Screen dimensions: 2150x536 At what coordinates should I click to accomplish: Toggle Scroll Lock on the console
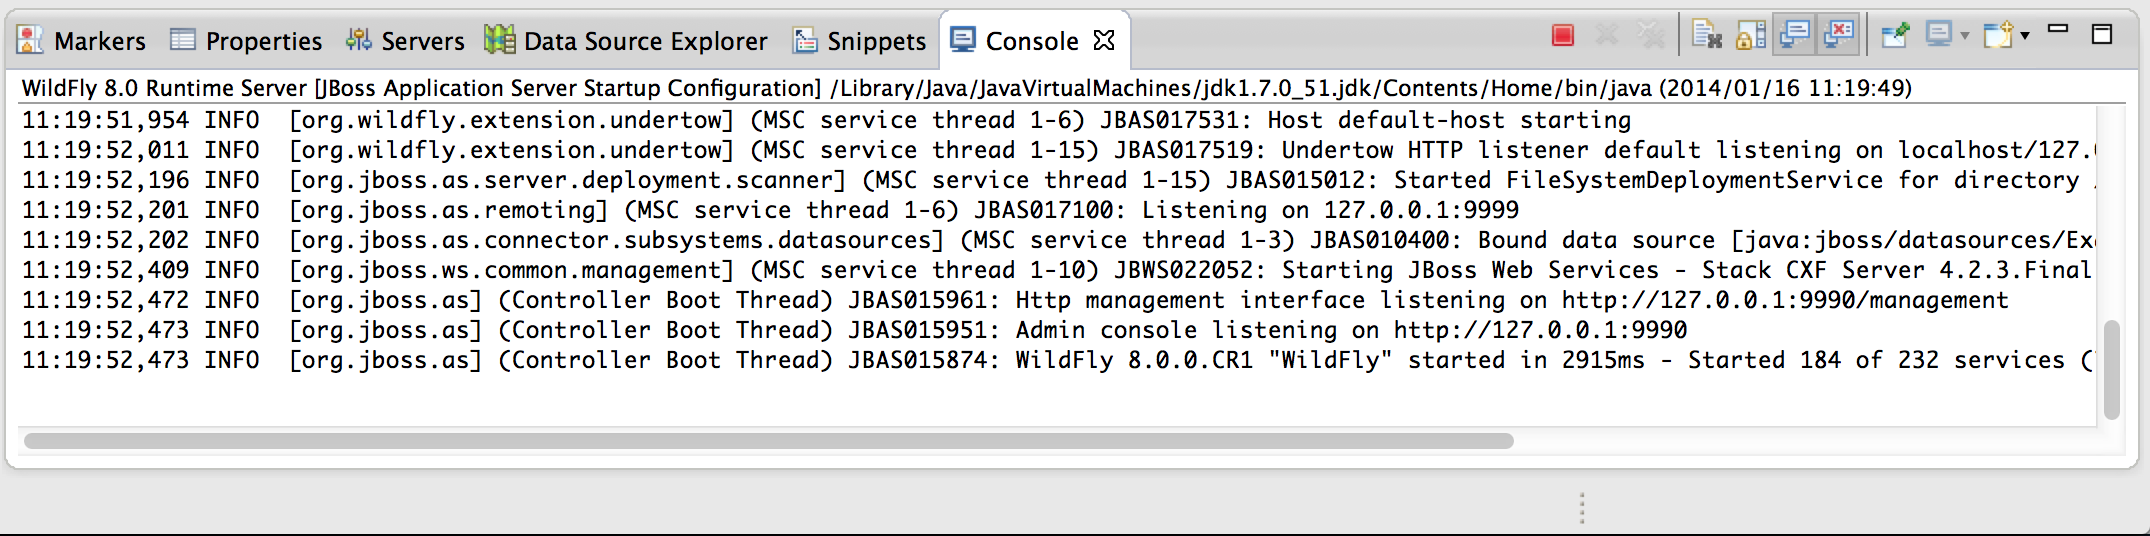1751,36
